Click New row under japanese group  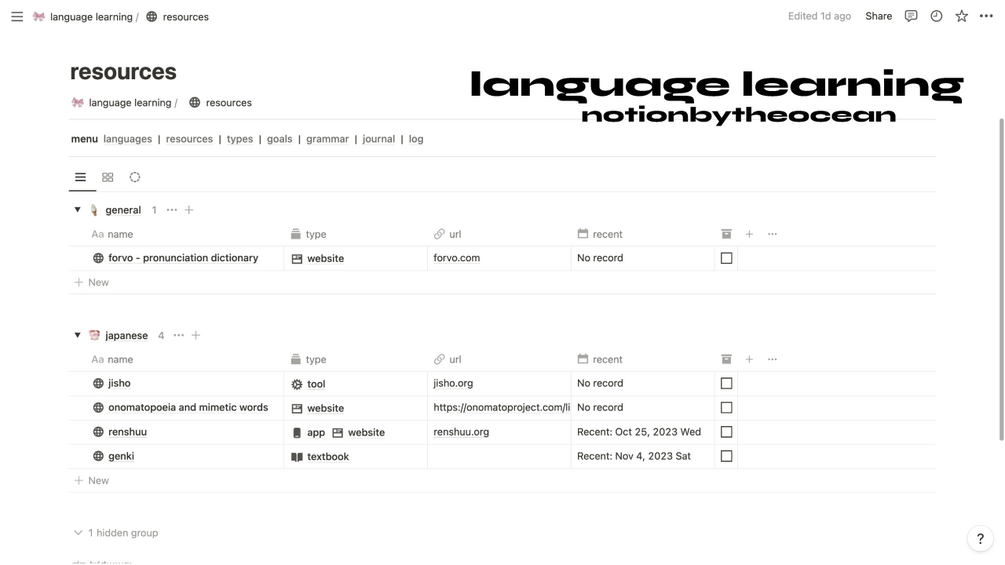tap(92, 480)
